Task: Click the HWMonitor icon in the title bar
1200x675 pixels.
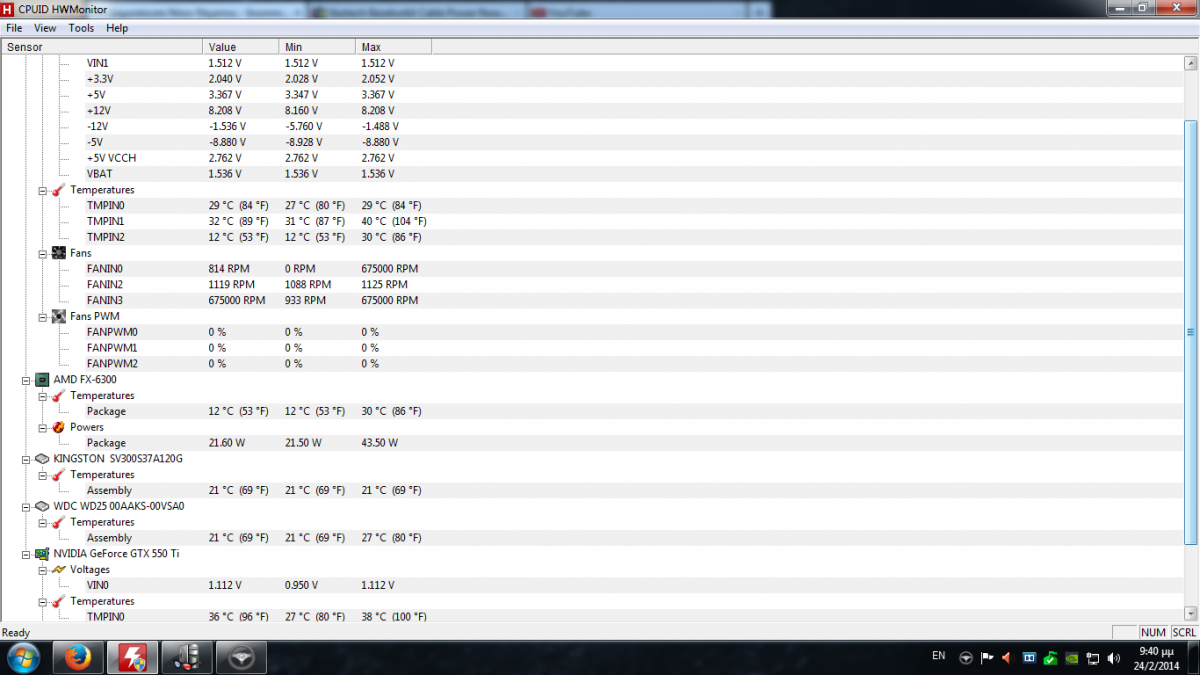Action: point(8,8)
